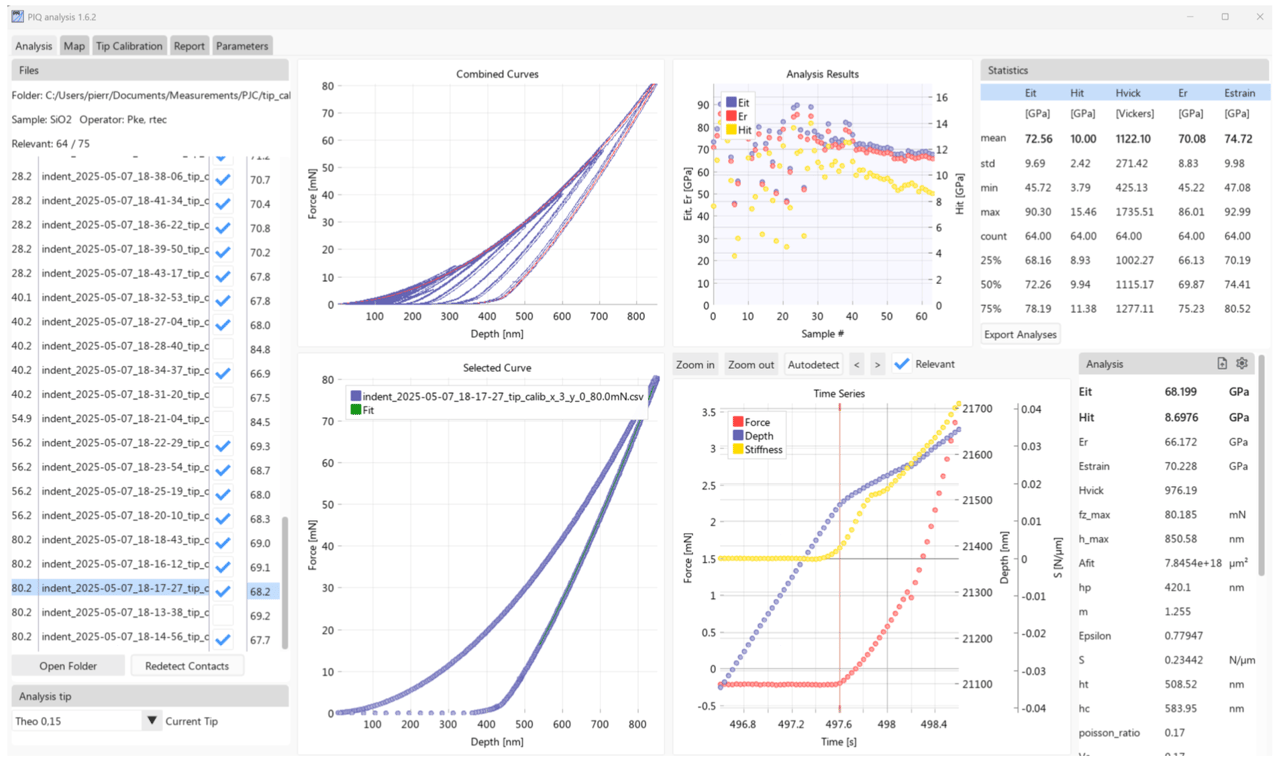
Task: Toggle the Relevant checkbox above Time Series
Action: click(x=902, y=364)
